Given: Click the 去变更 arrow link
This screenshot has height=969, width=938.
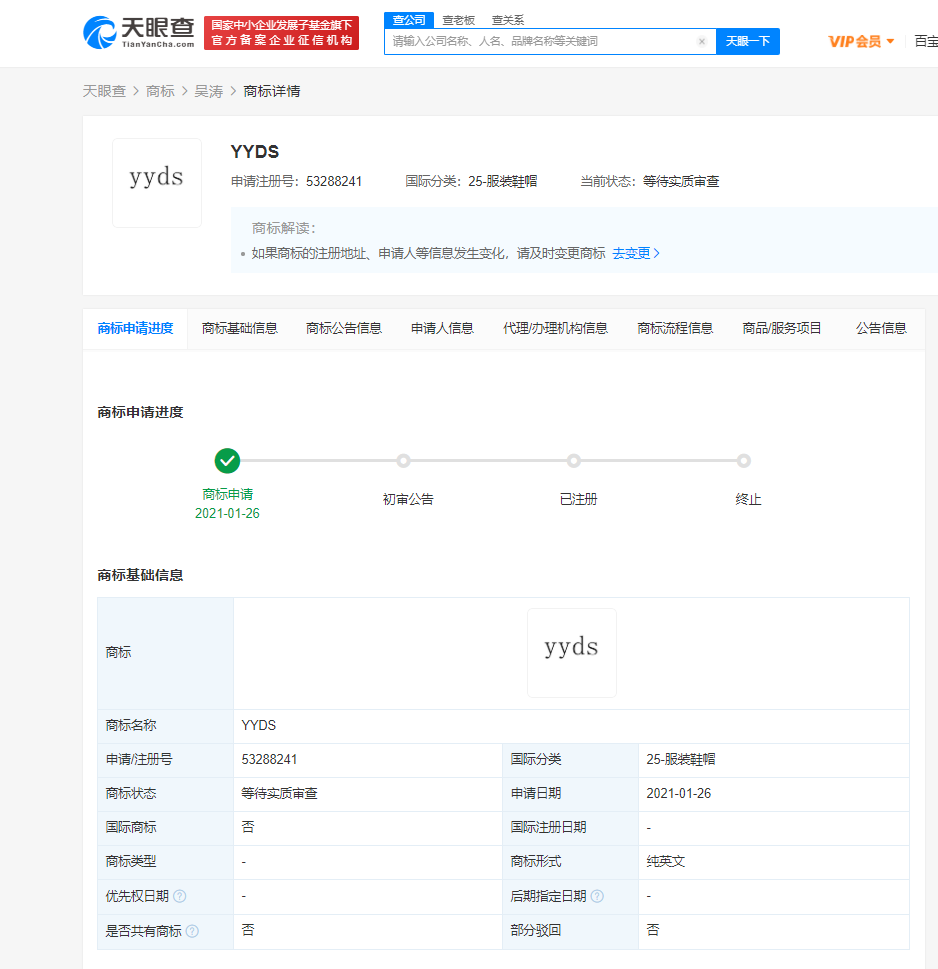Looking at the screenshot, I should (636, 254).
